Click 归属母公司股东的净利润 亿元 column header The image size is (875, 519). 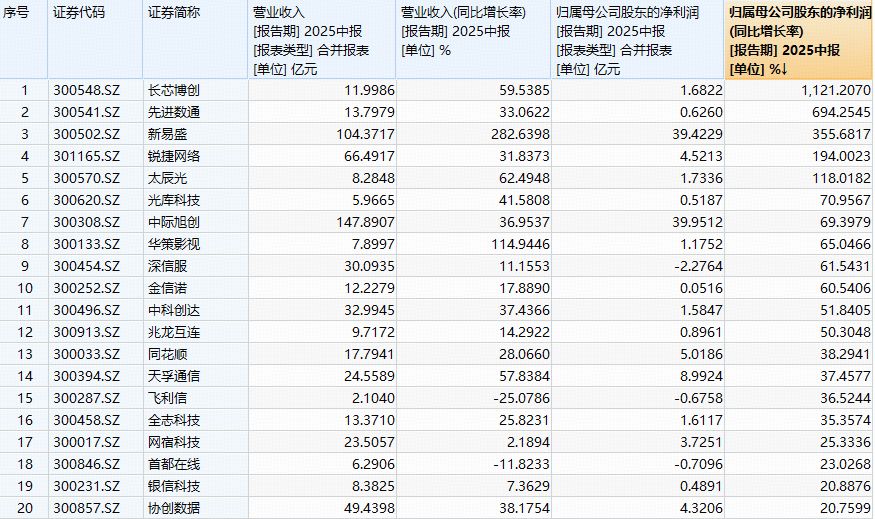(638, 40)
